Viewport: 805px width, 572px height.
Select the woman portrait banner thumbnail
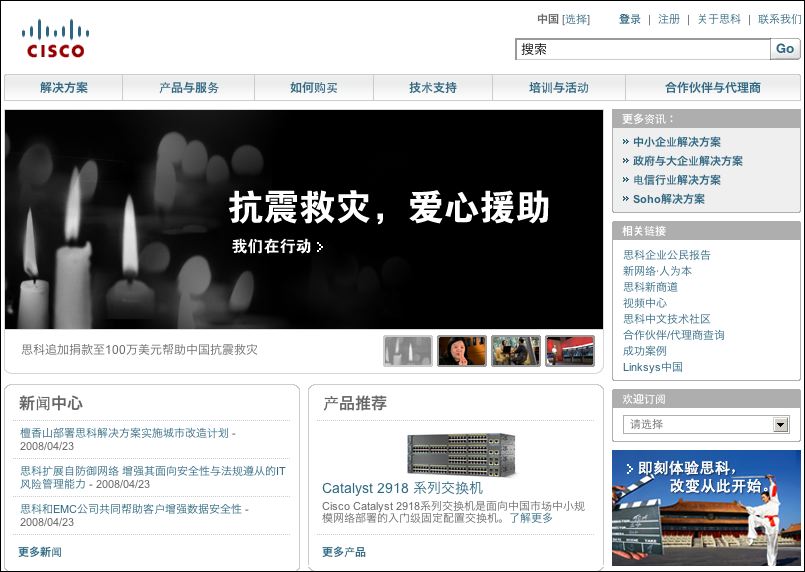(462, 351)
